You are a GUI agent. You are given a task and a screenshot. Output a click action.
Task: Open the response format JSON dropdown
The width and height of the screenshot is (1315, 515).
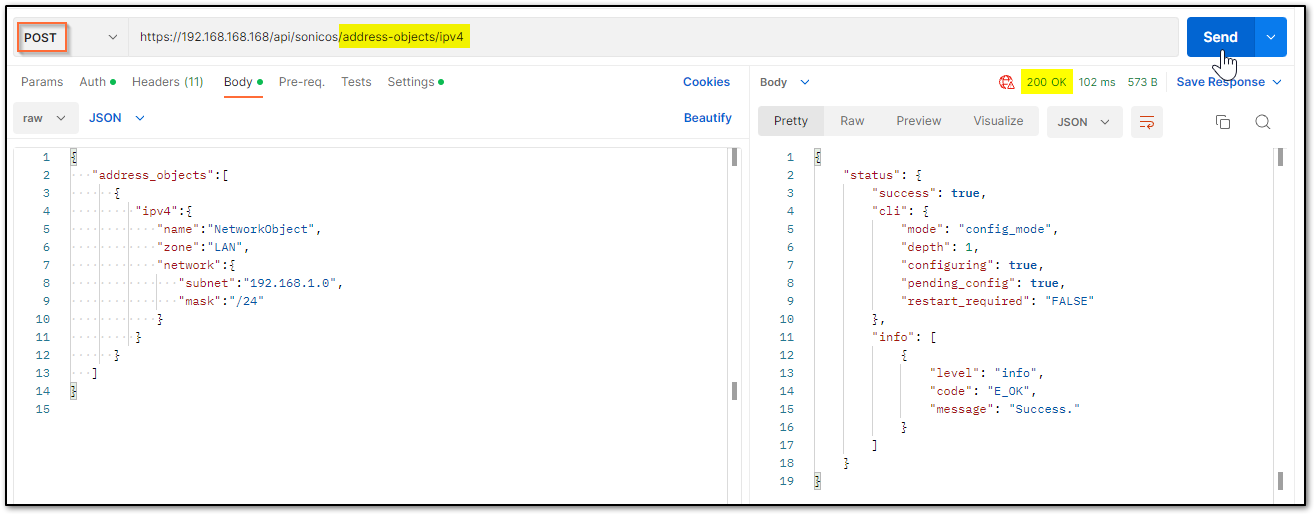click(1085, 122)
